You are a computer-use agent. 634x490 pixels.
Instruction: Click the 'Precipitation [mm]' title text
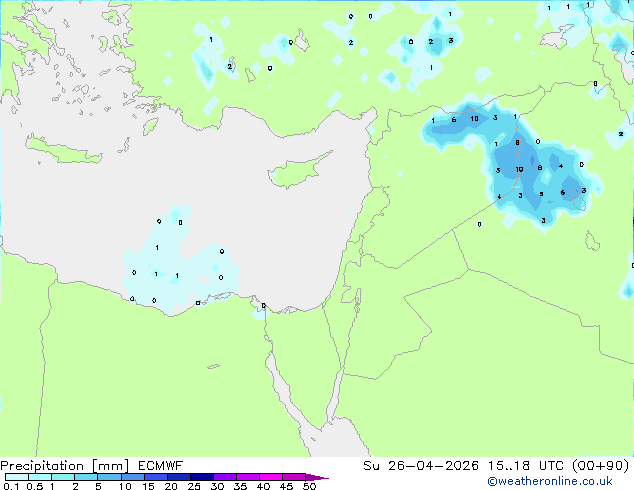[x=65, y=466]
